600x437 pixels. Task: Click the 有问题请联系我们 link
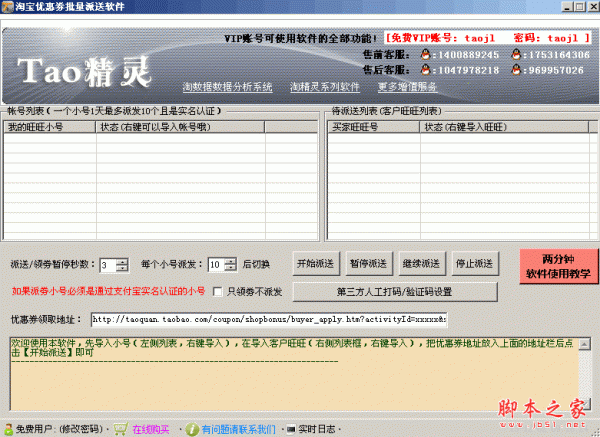(x=238, y=429)
